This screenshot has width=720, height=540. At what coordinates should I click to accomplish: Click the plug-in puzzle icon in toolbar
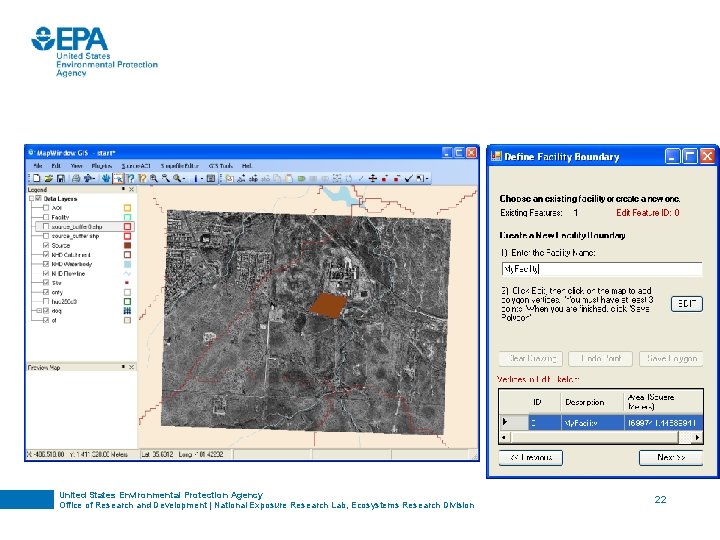[x=87, y=178]
